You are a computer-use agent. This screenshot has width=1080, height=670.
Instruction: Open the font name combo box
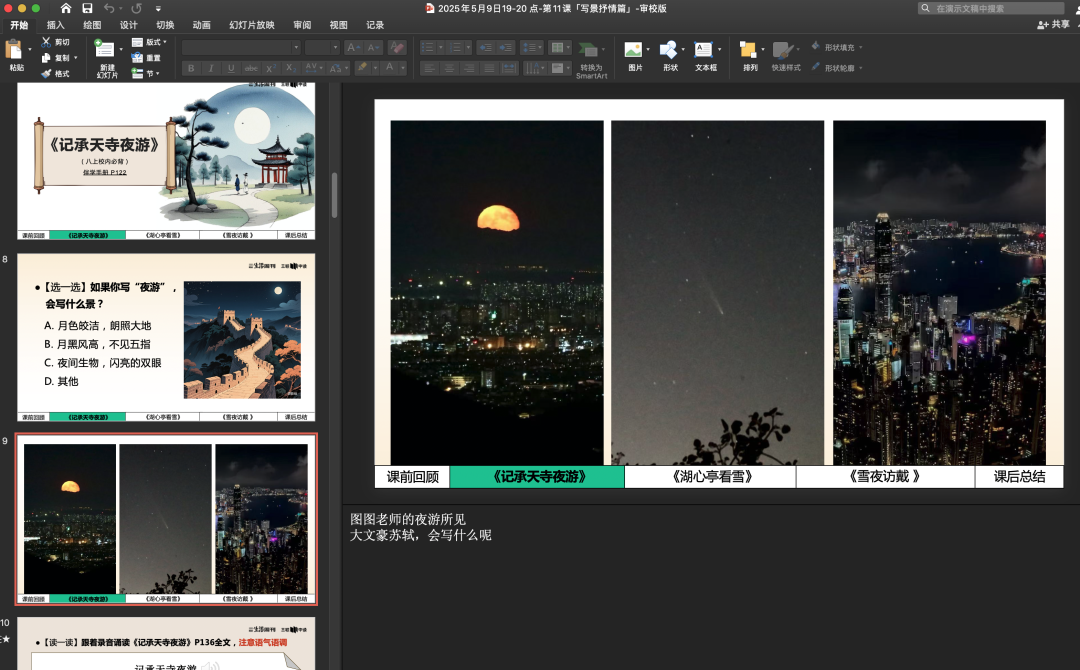241,48
